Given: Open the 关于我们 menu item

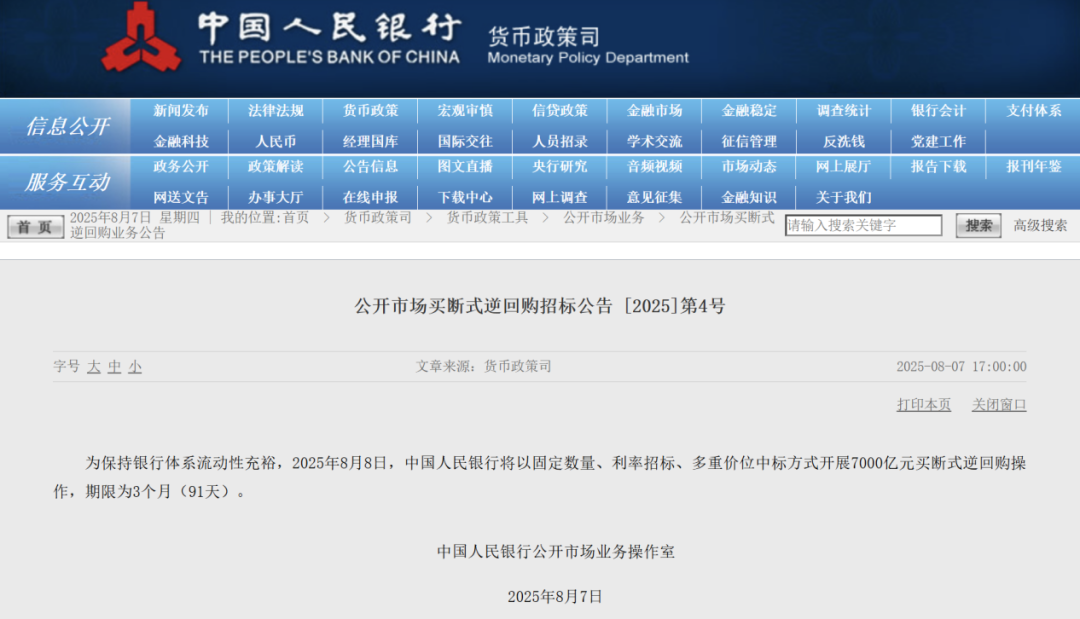Looking at the screenshot, I should 843,197.
